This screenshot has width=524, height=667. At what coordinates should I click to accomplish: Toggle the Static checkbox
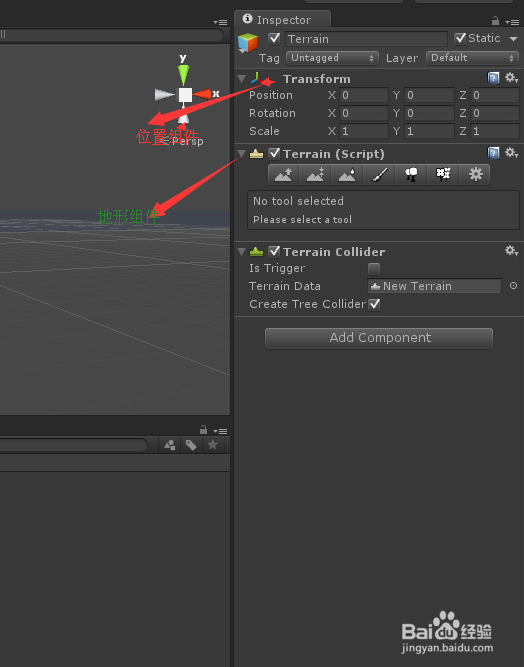pos(460,39)
